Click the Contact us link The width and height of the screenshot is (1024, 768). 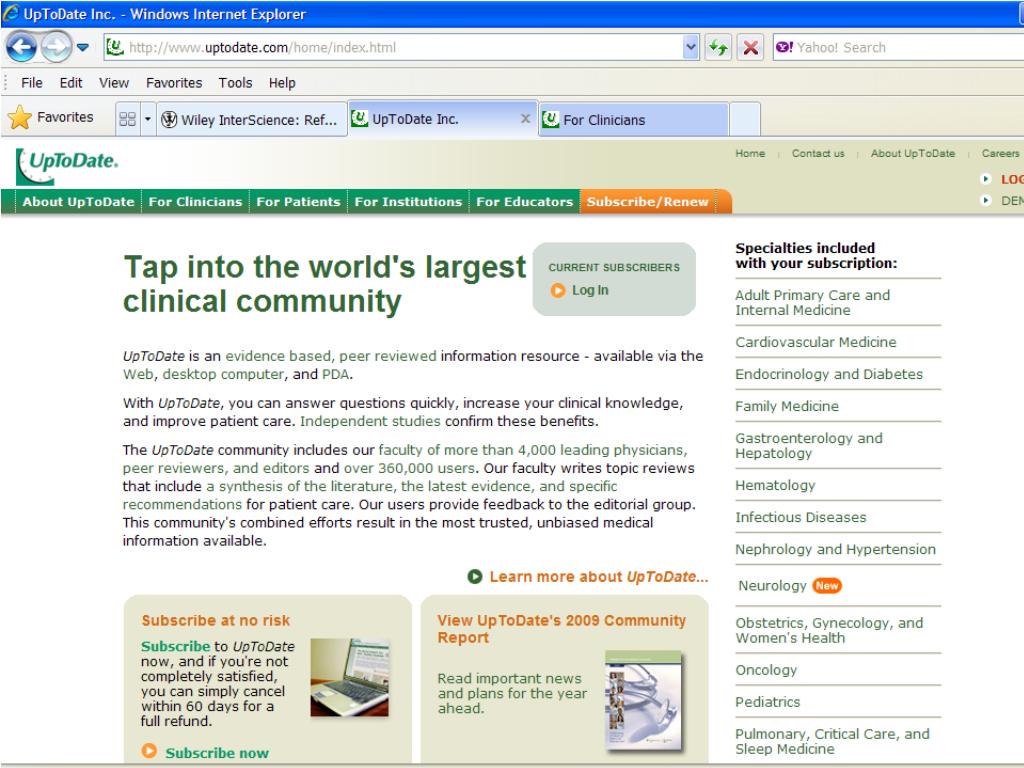tap(818, 153)
